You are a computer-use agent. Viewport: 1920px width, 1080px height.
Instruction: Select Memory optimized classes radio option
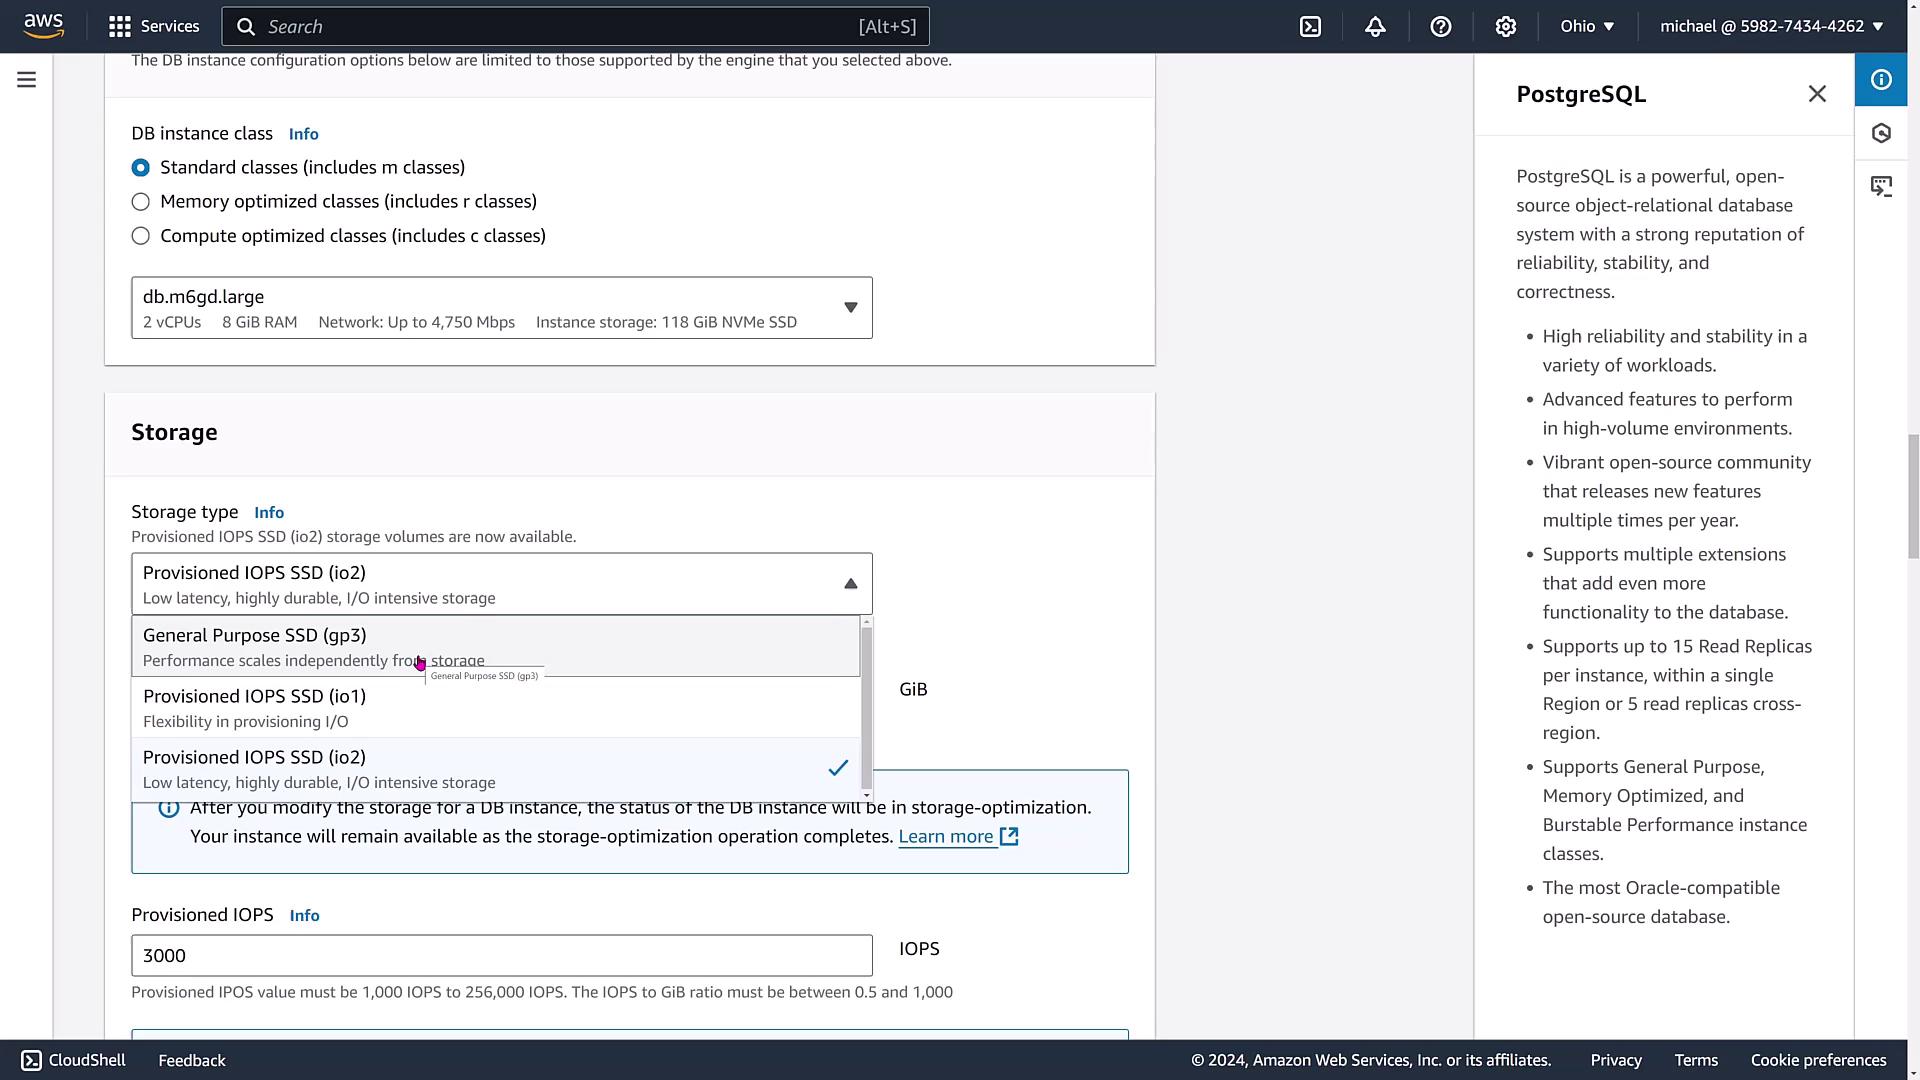141,202
